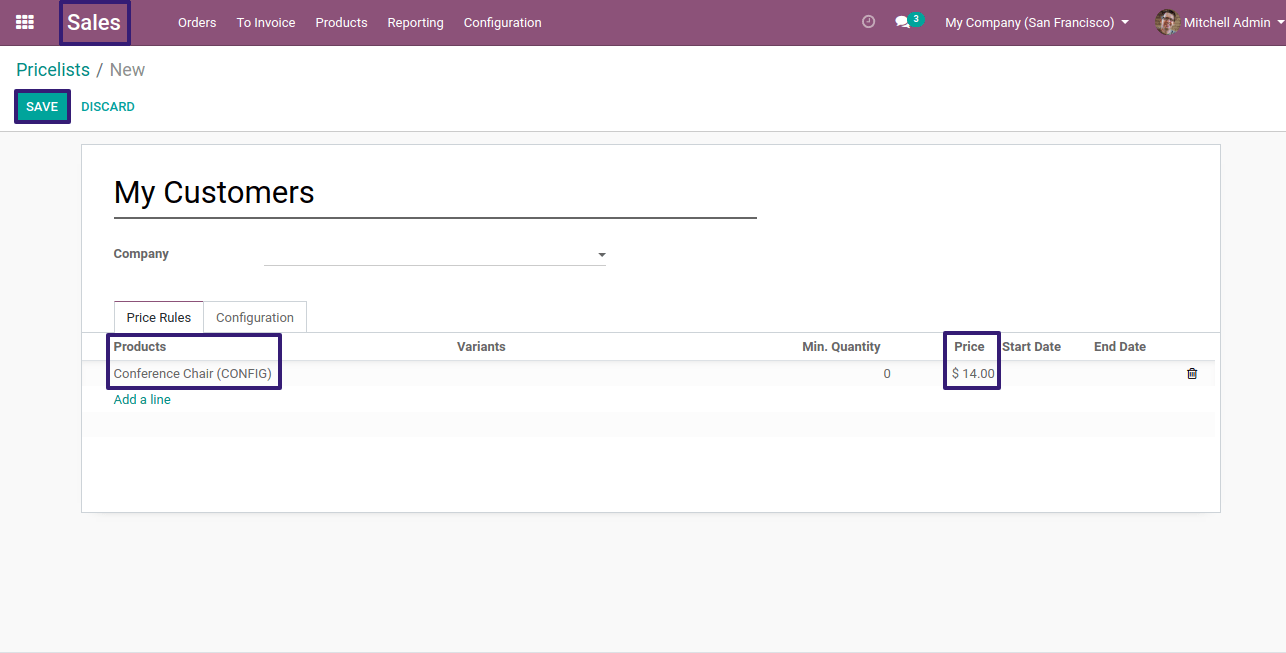Select the Conference Chair (CONFIG) cell
This screenshot has height=653, width=1286.
pos(193,374)
